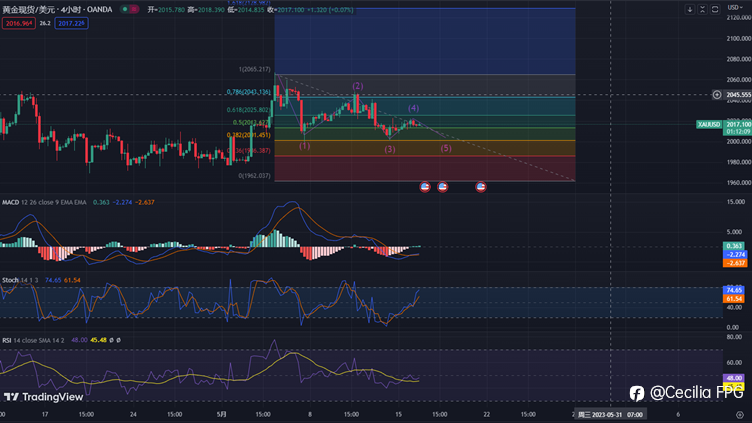Select Elliott wave label (2)
This screenshot has height=423, width=752.
(x=358, y=86)
